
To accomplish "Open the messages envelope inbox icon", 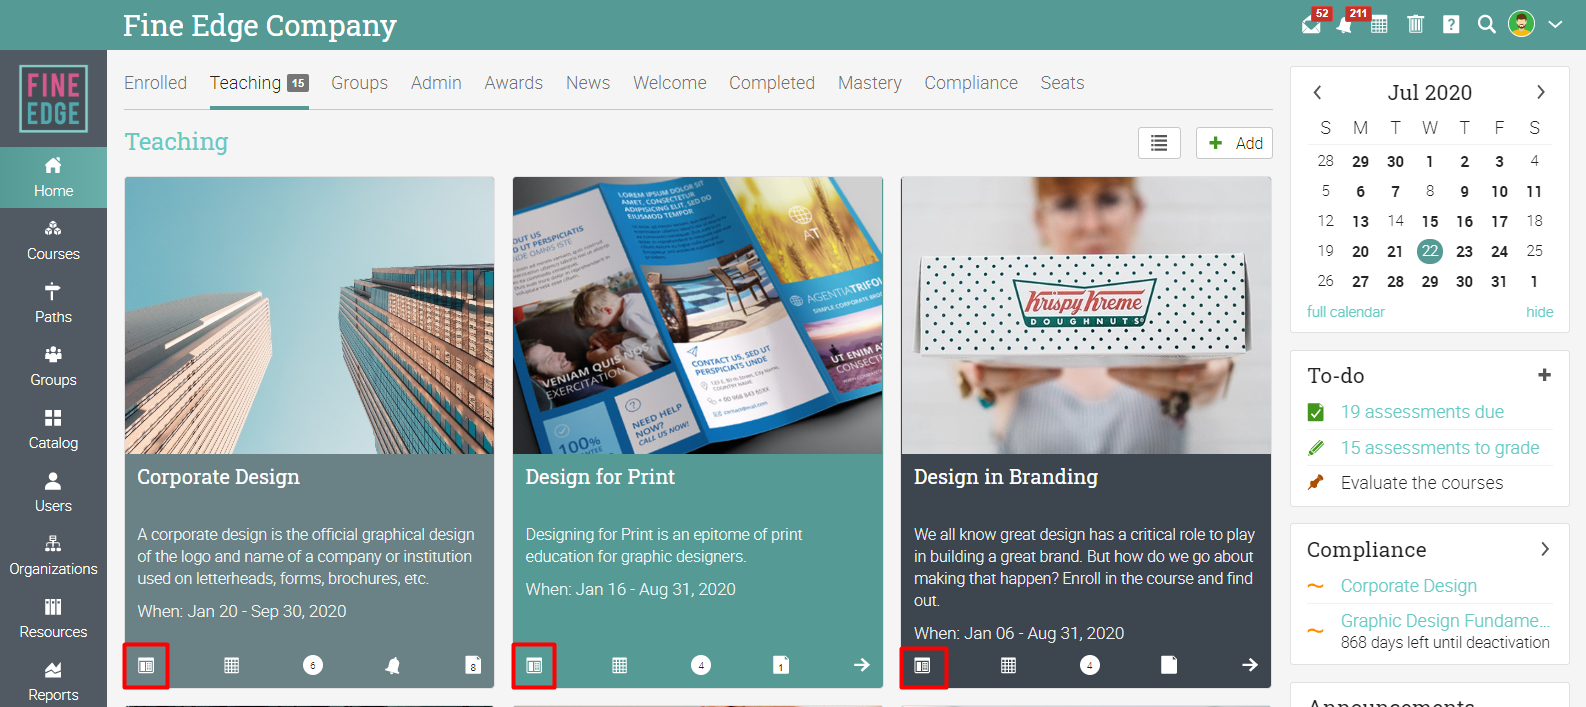I will (x=1312, y=25).
